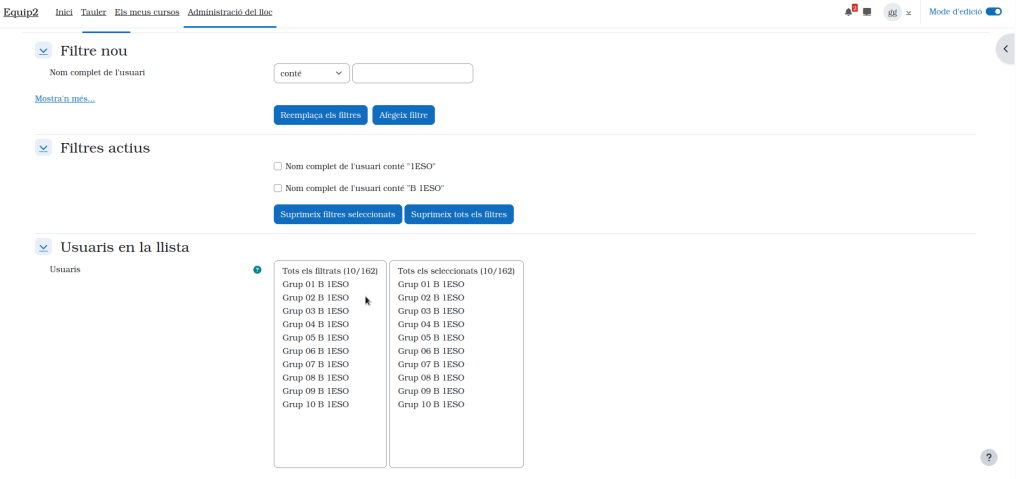Check the filter containing "1ESO"

click(278, 167)
